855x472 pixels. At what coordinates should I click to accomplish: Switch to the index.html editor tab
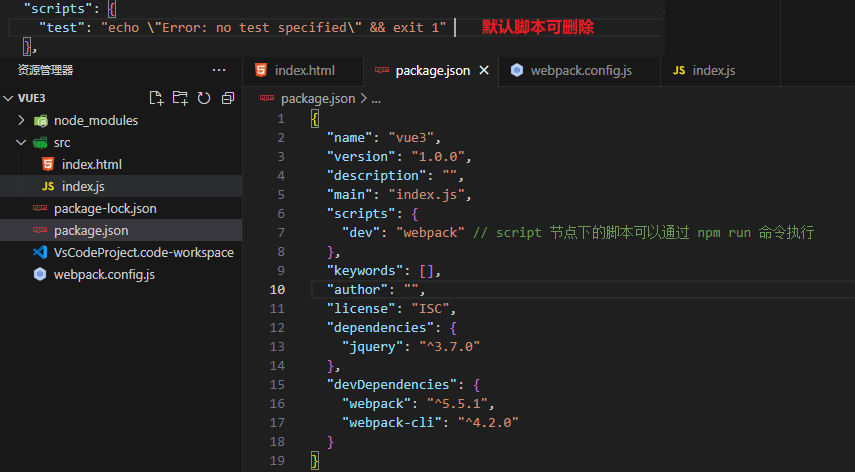303,70
